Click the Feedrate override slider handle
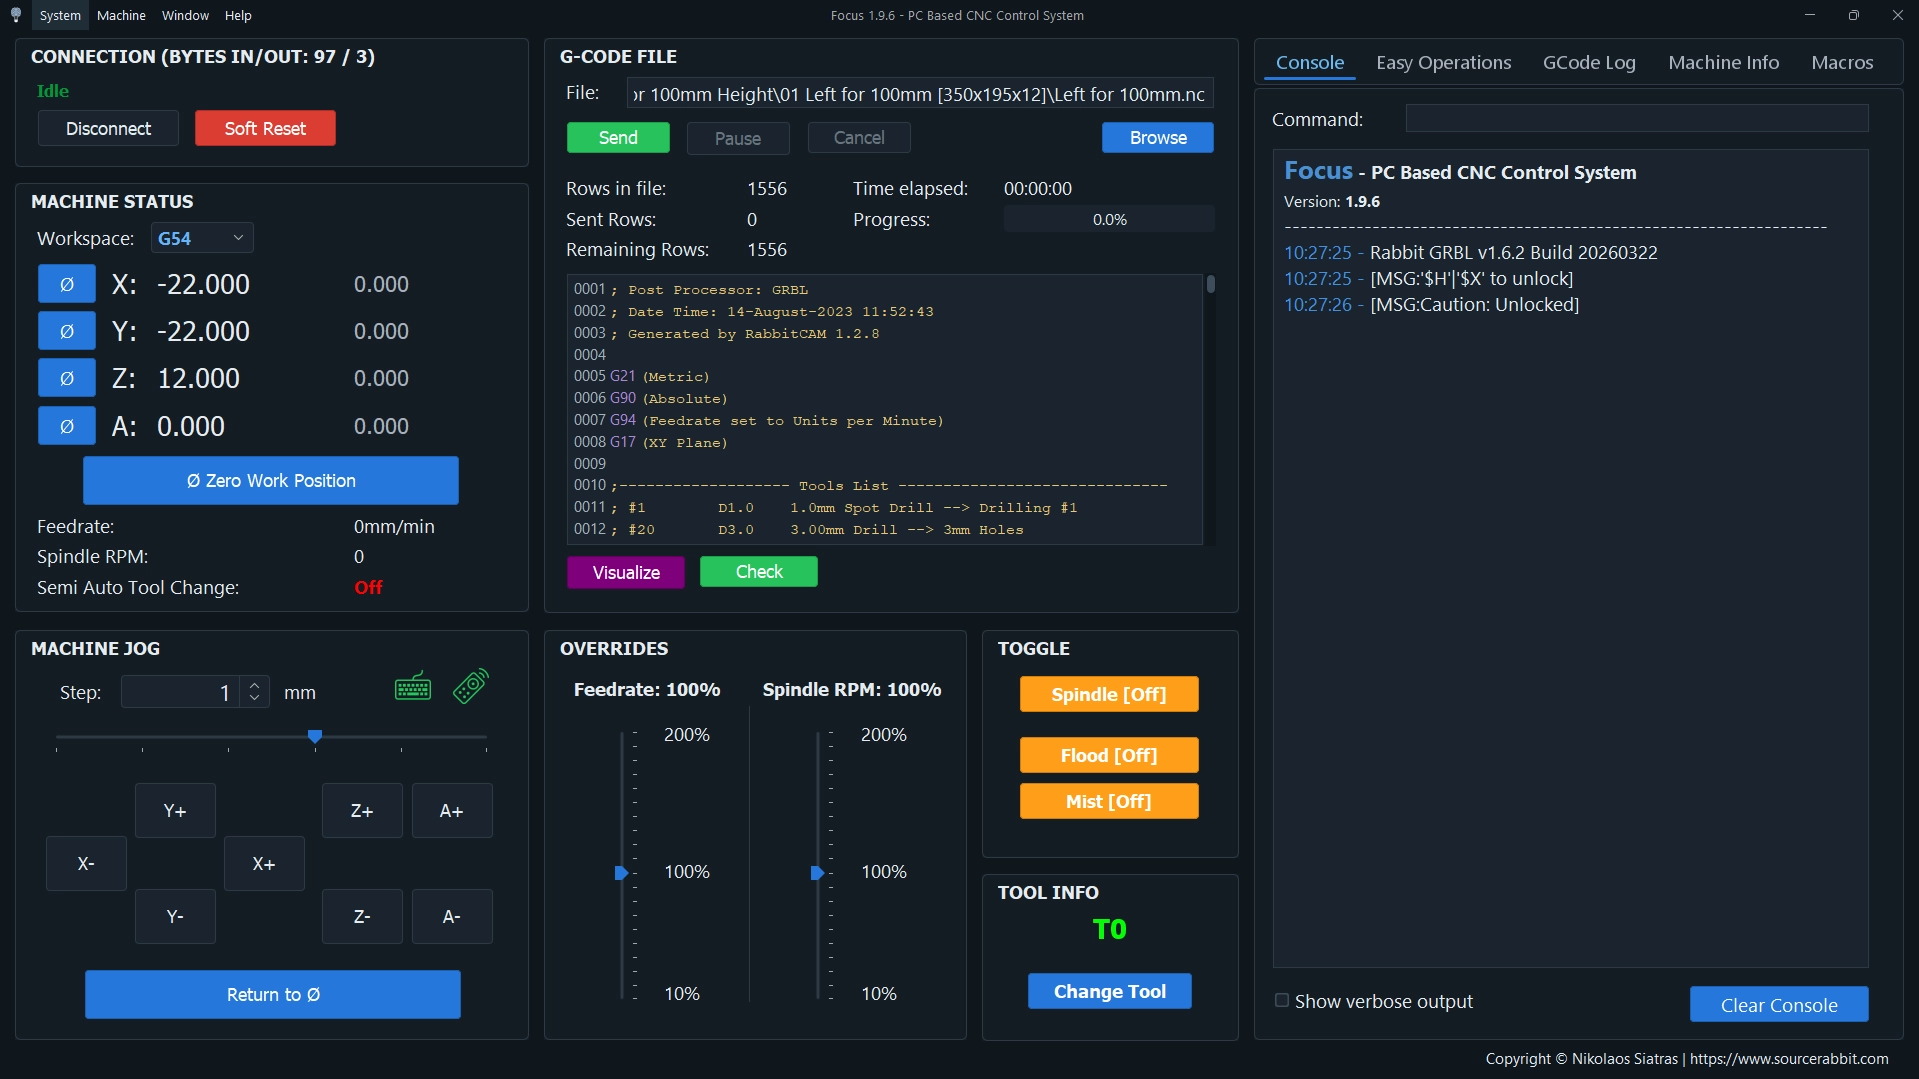The width and height of the screenshot is (1919, 1079). click(621, 873)
